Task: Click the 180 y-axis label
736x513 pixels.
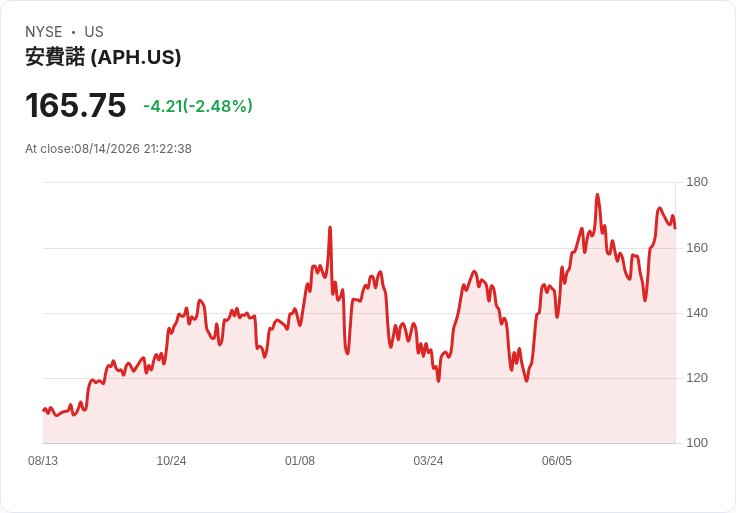Action: click(x=697, y=182)
